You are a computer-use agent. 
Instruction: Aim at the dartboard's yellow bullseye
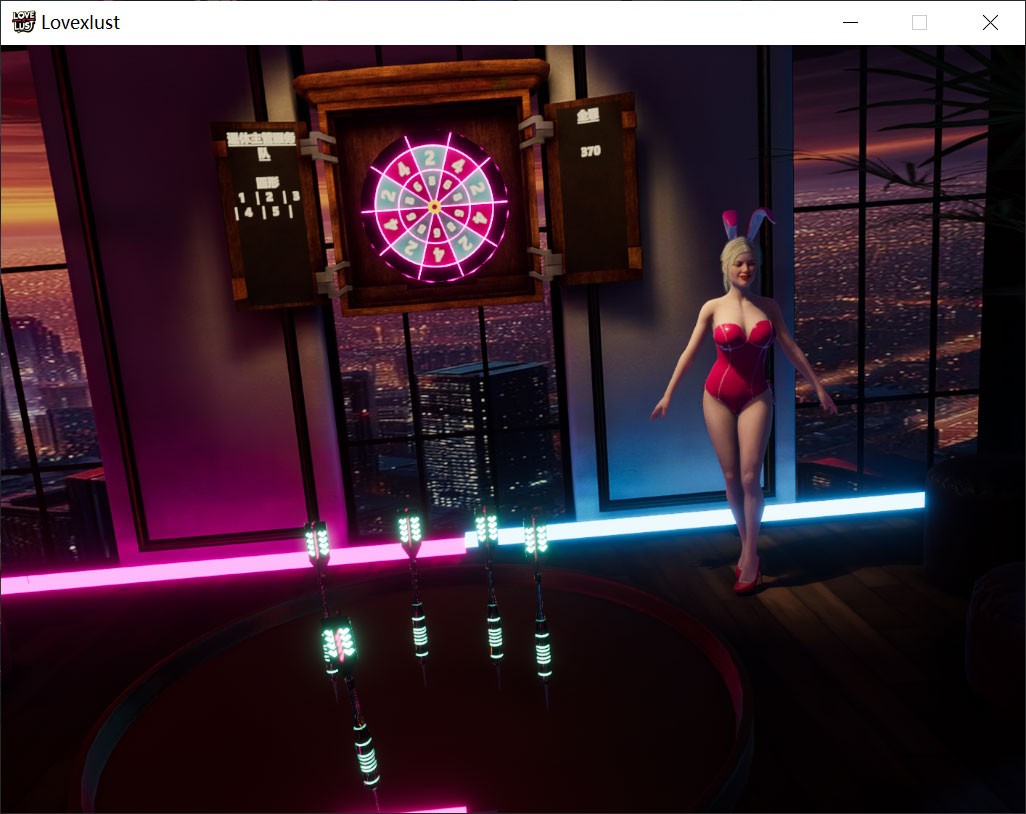[434, 206]
